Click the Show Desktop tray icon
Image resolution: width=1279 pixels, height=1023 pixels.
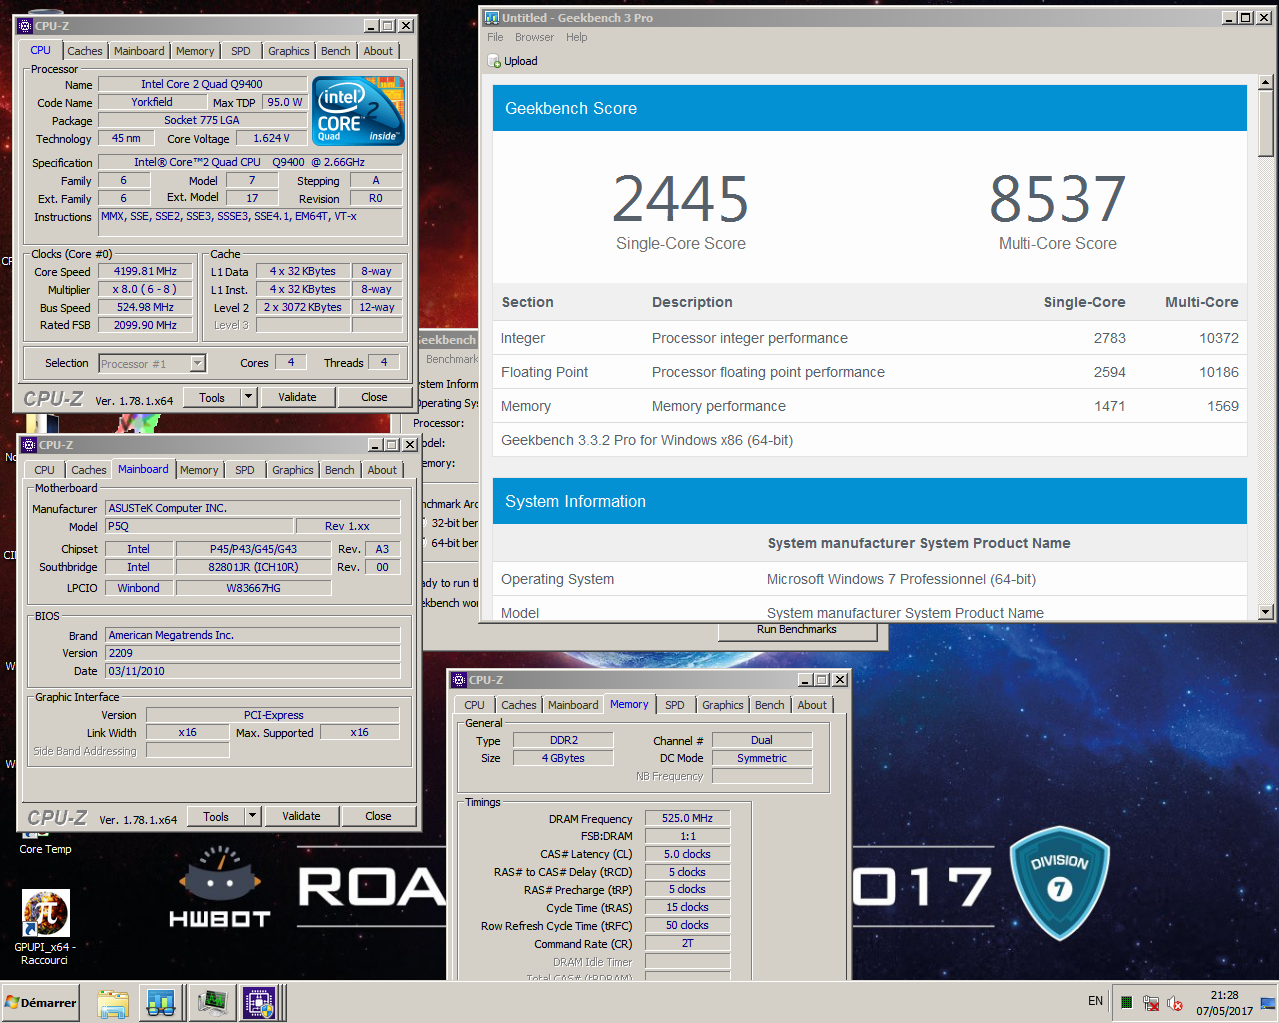[1267, 1003]
